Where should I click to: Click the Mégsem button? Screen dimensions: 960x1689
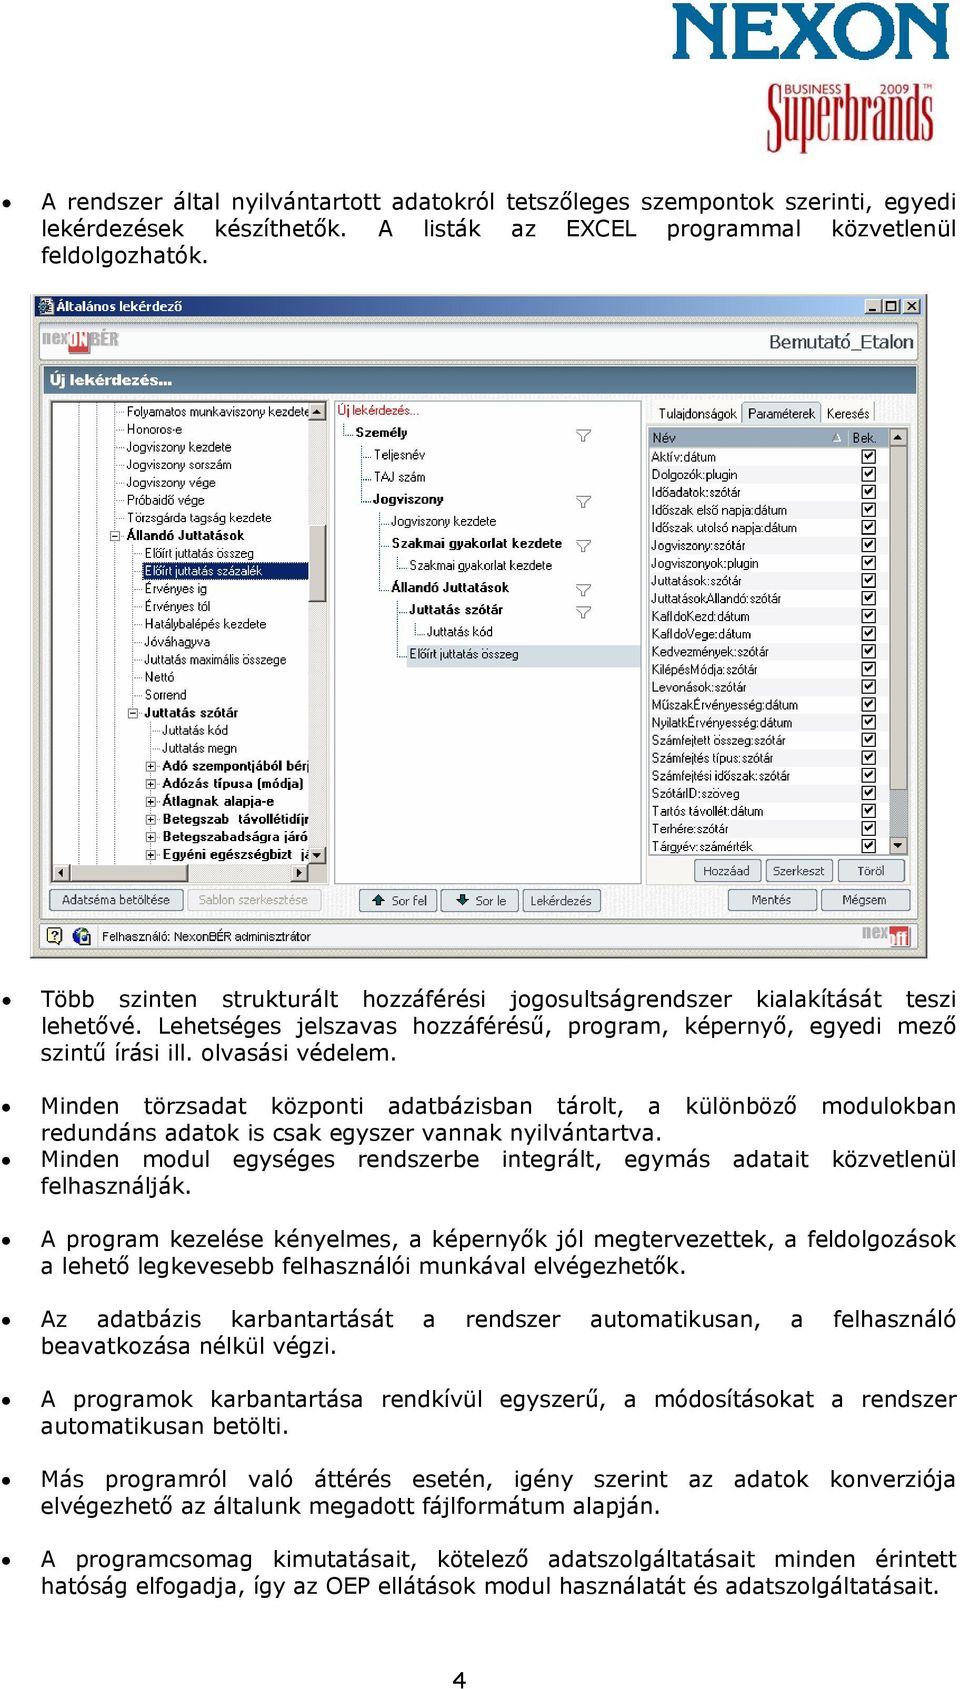click(x=864, y=900)
